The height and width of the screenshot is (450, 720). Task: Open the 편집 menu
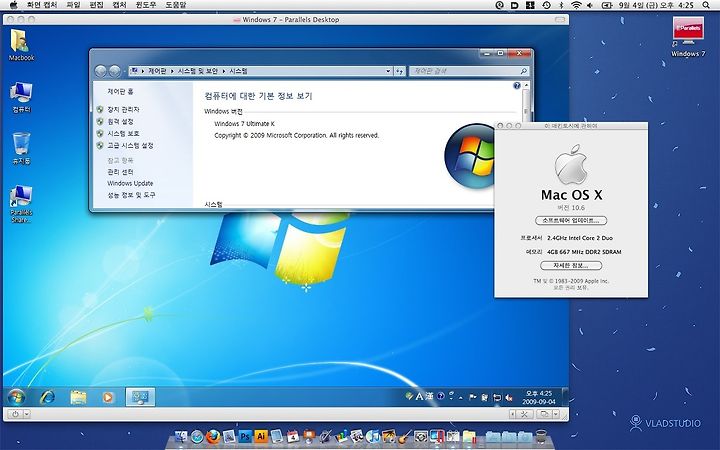[96, 5]
